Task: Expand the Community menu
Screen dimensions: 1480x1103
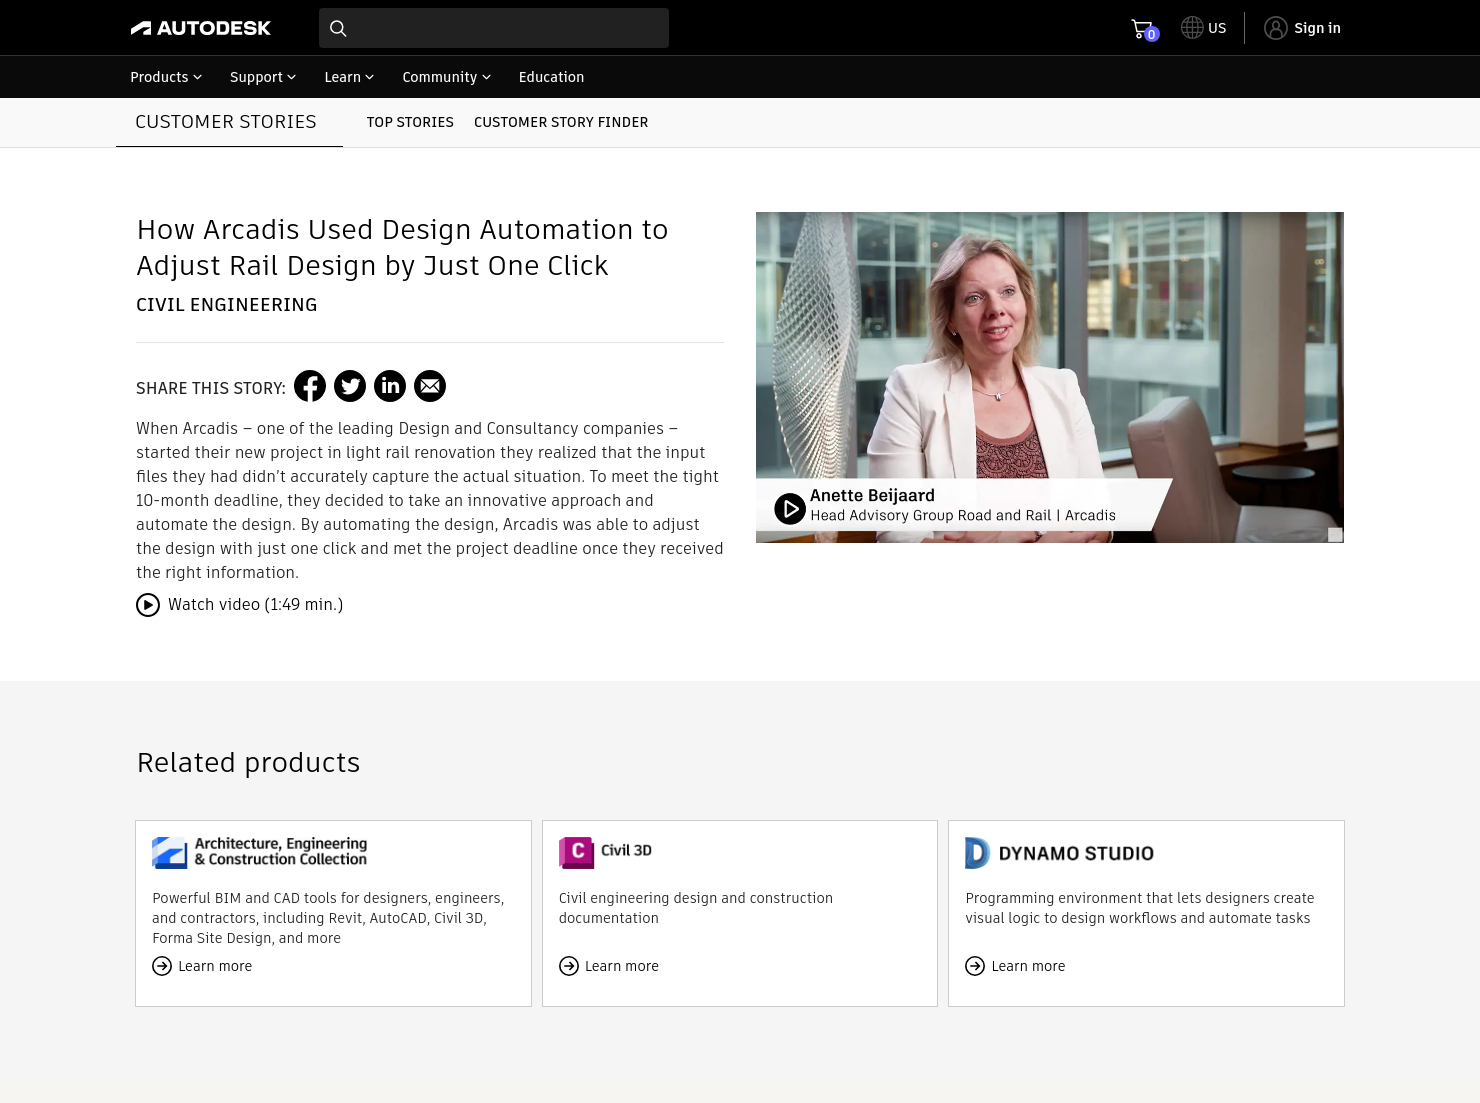Action: point(446,77)
